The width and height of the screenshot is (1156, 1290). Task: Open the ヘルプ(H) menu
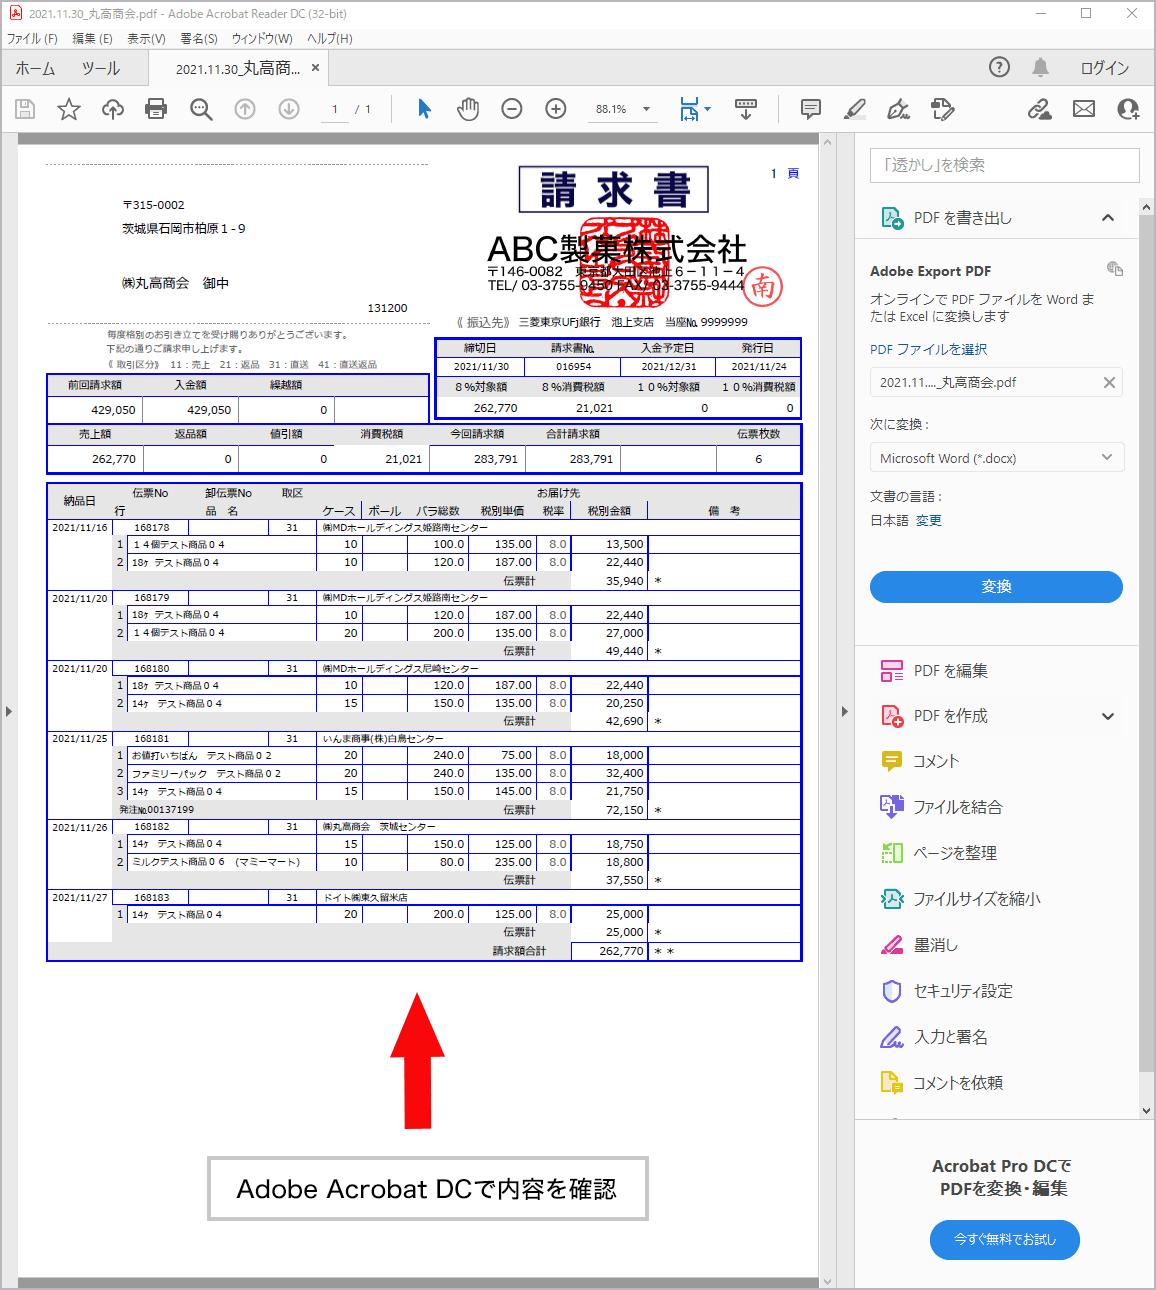(x=330, y=39)
